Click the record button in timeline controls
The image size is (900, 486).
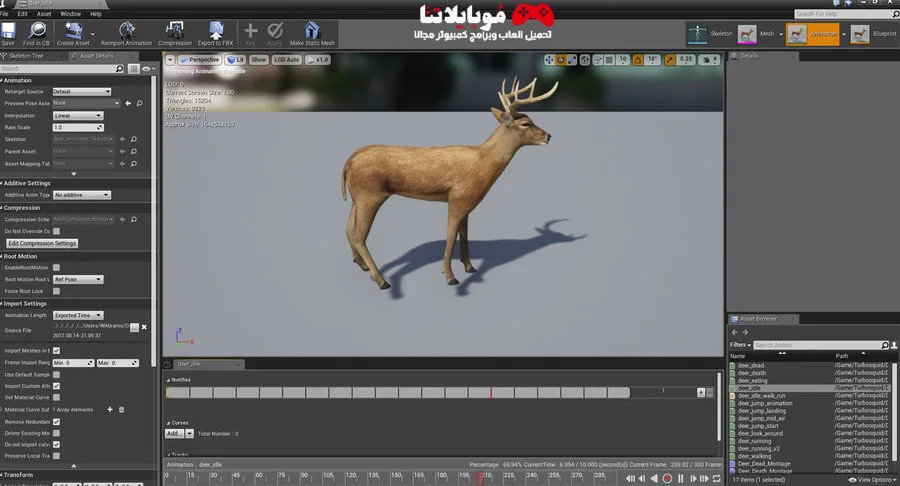coord(667,478)
